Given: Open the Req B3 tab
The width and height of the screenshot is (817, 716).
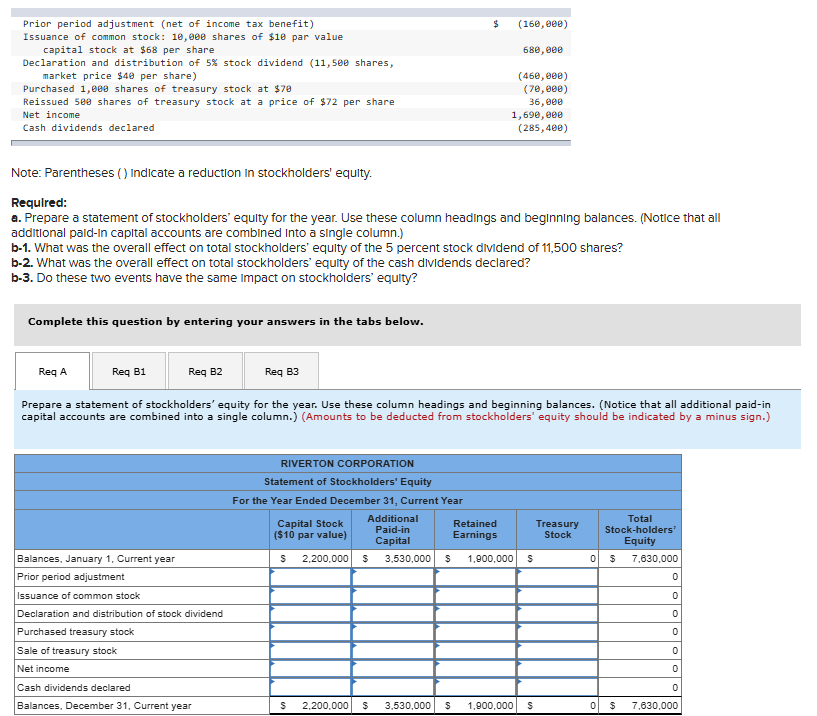Looking at the screenshot, I should tap(281, 371).
